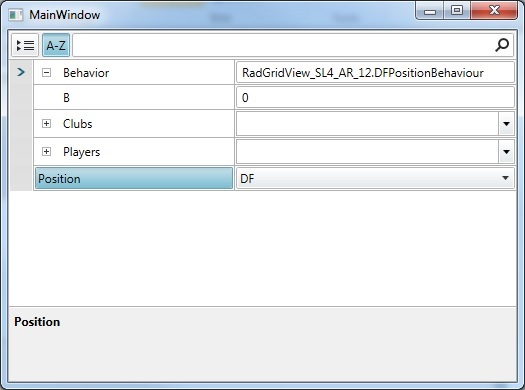Open the Clubs dropdown arrow
Screen dimensions: 525x390
click(506, 124)
